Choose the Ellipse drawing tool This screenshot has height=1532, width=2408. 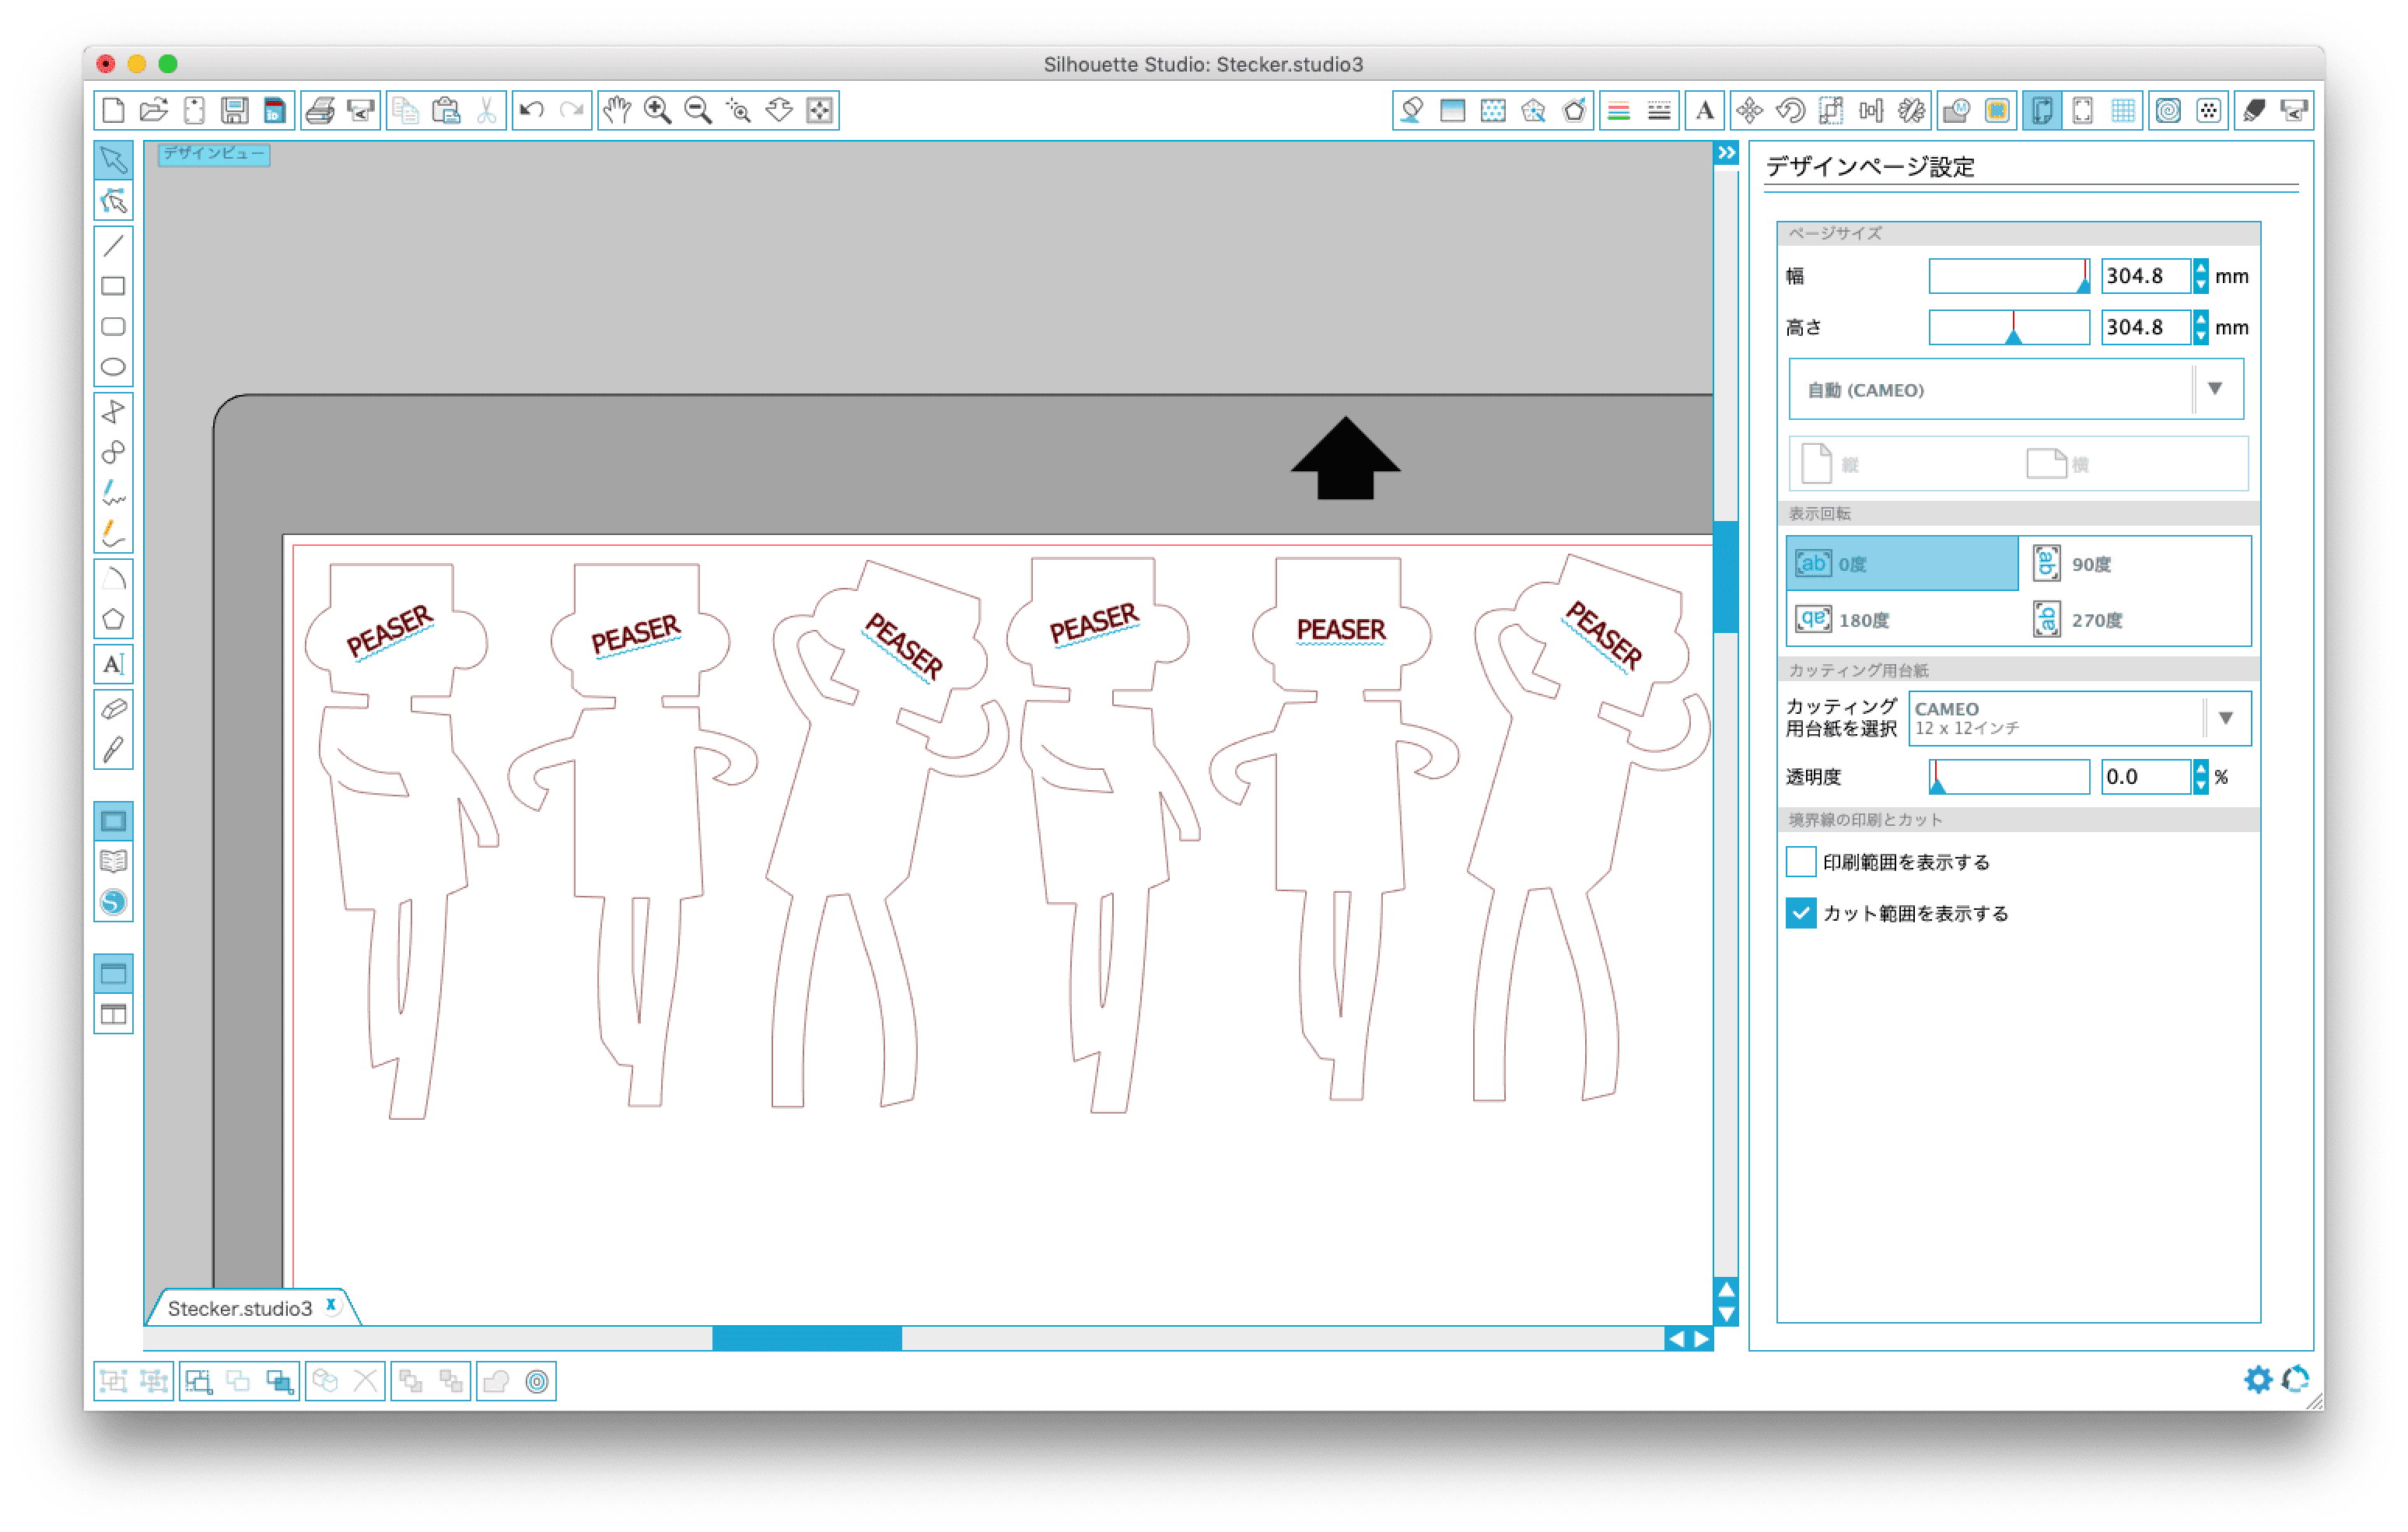(x=113, y=367)
